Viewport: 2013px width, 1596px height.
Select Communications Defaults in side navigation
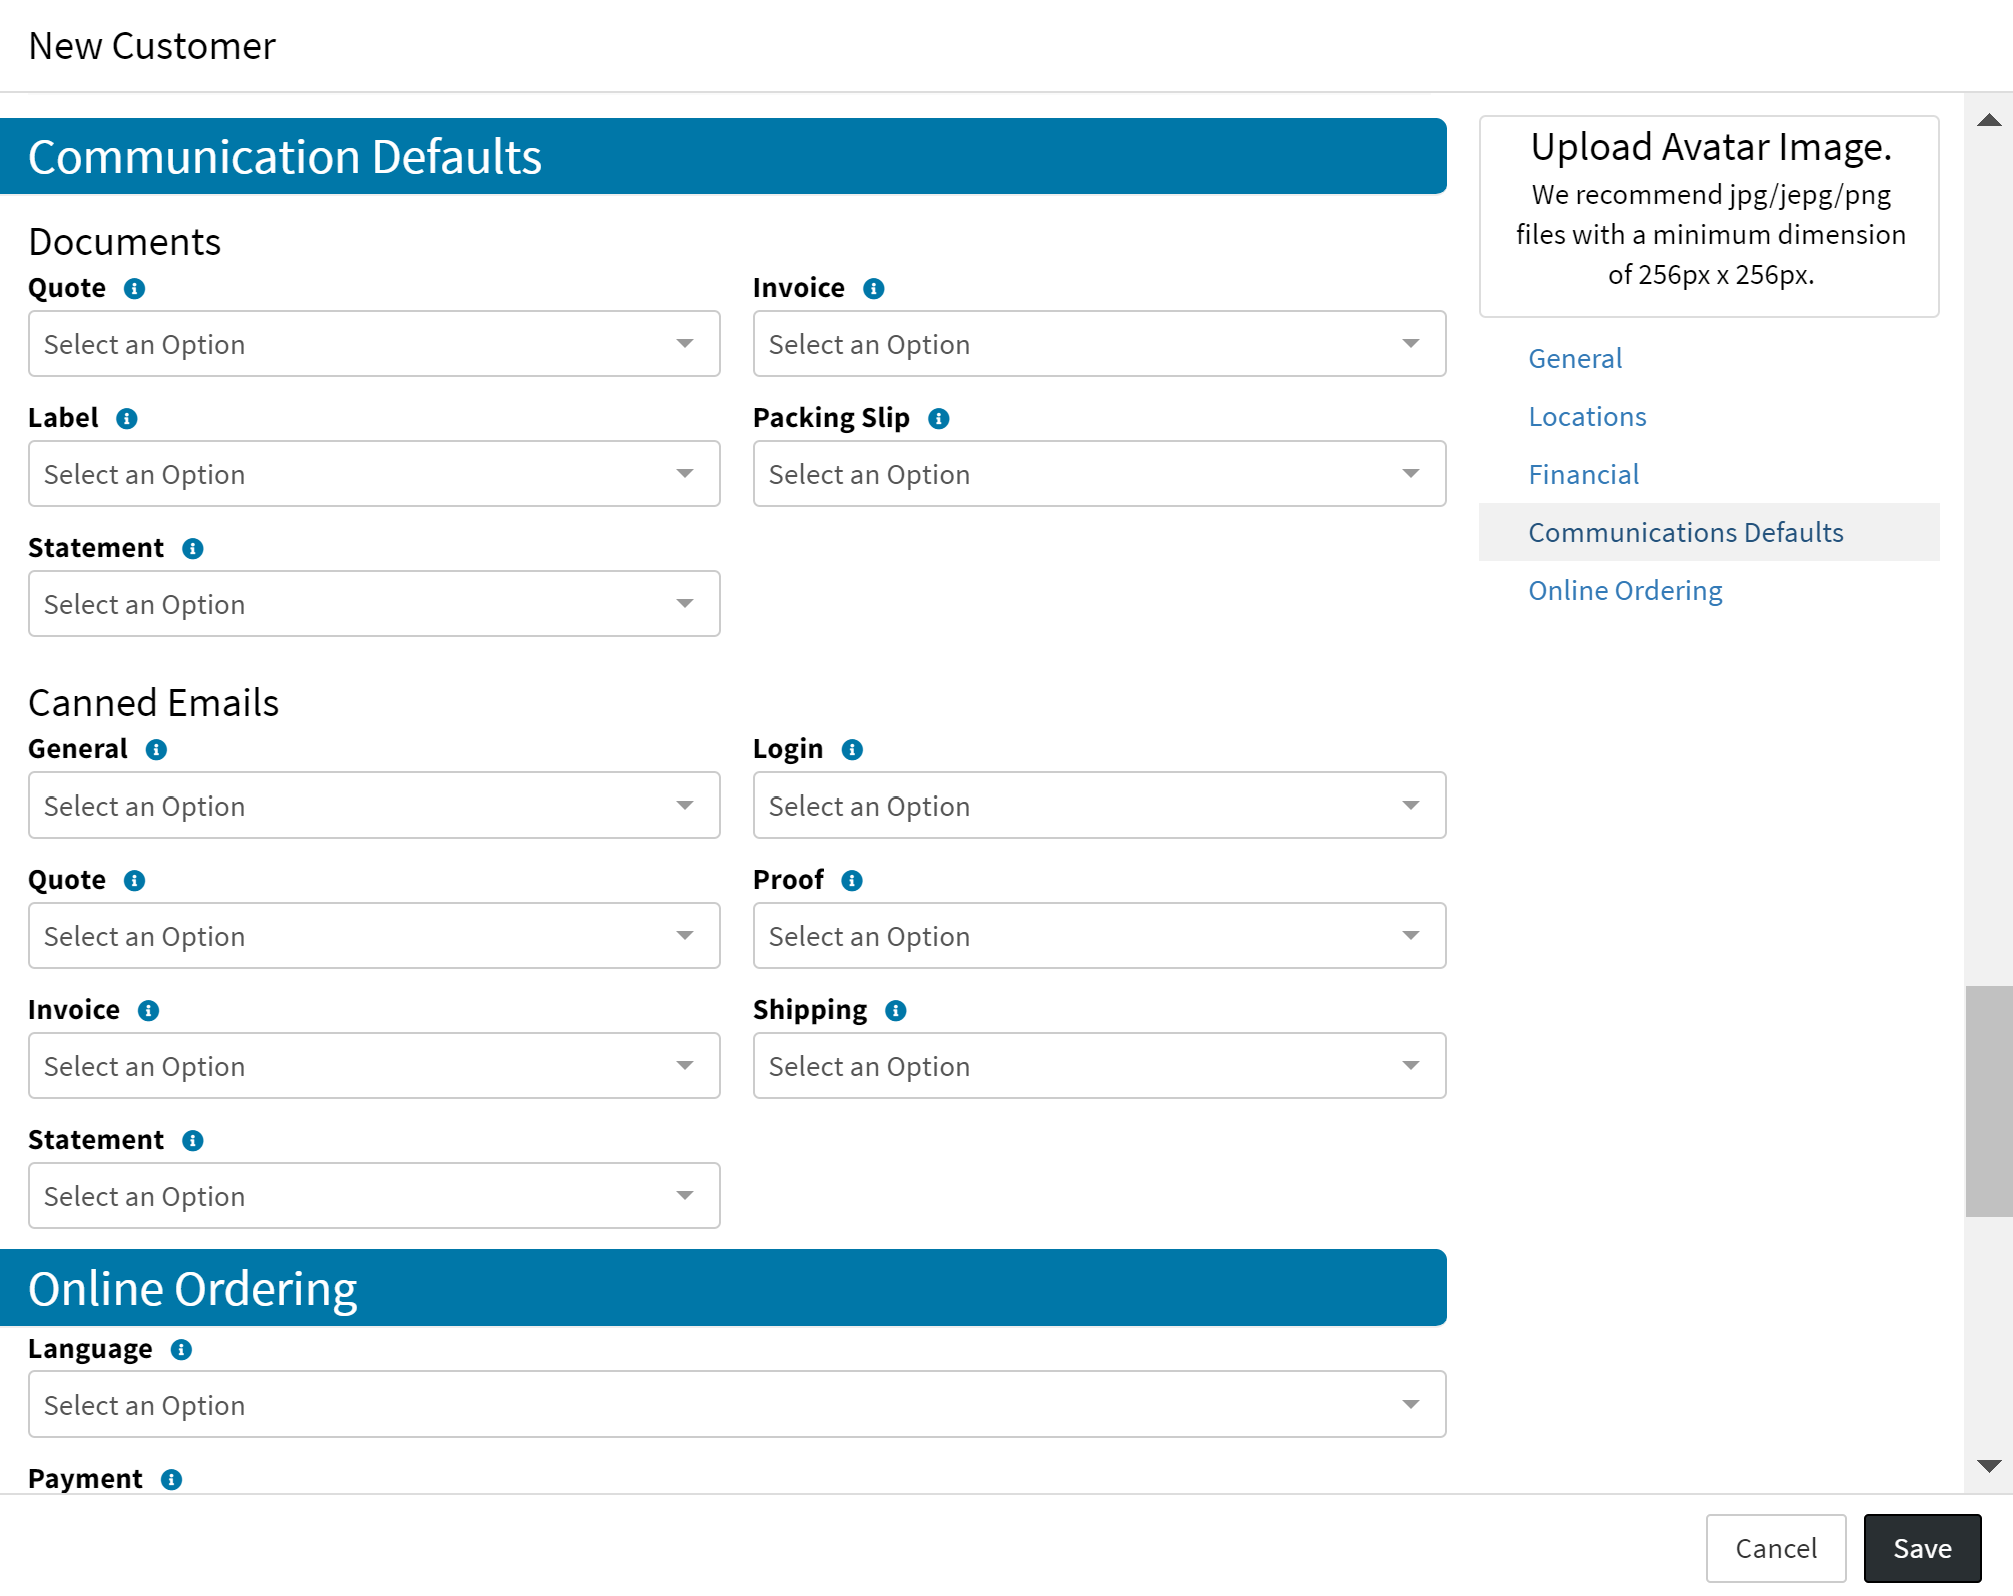click(1685, 533)
